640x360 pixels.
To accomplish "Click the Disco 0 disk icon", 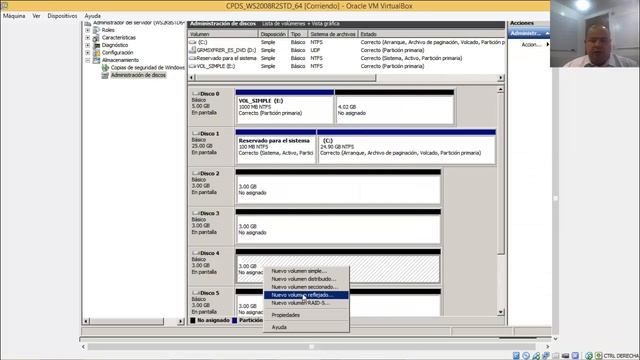I will (x=196, y=93).
